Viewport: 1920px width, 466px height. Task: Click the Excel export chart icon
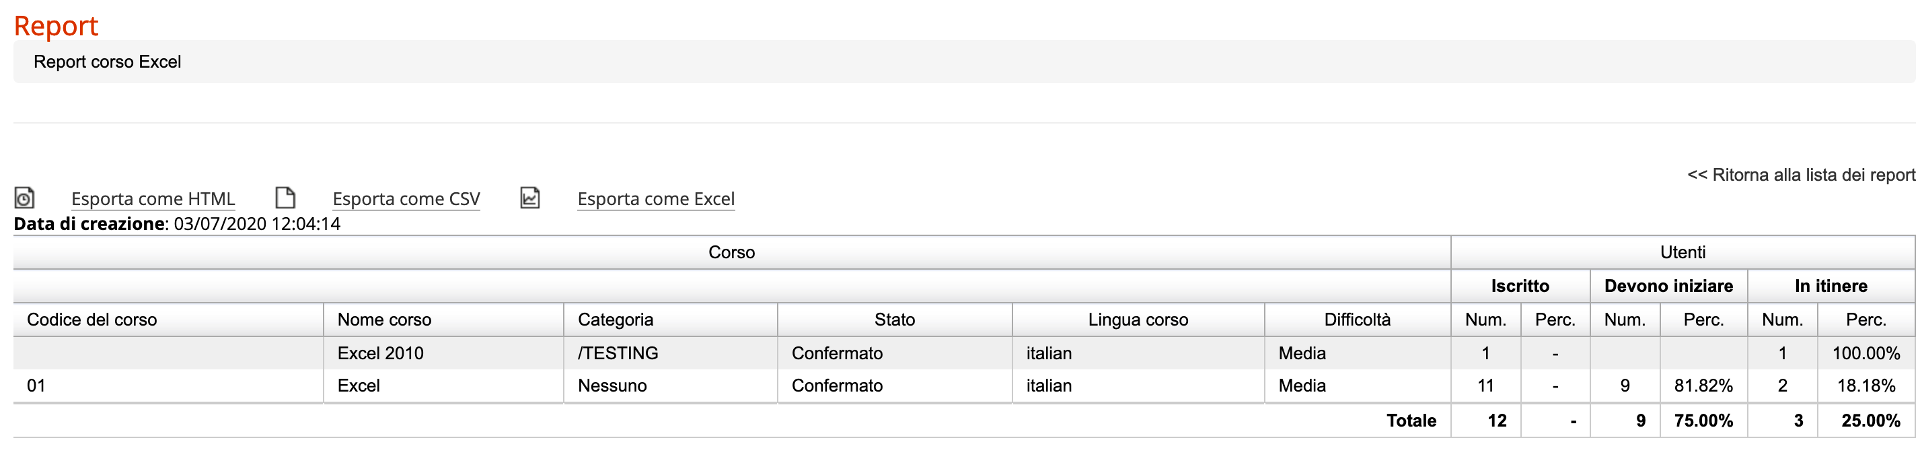[x=530, y=198]
